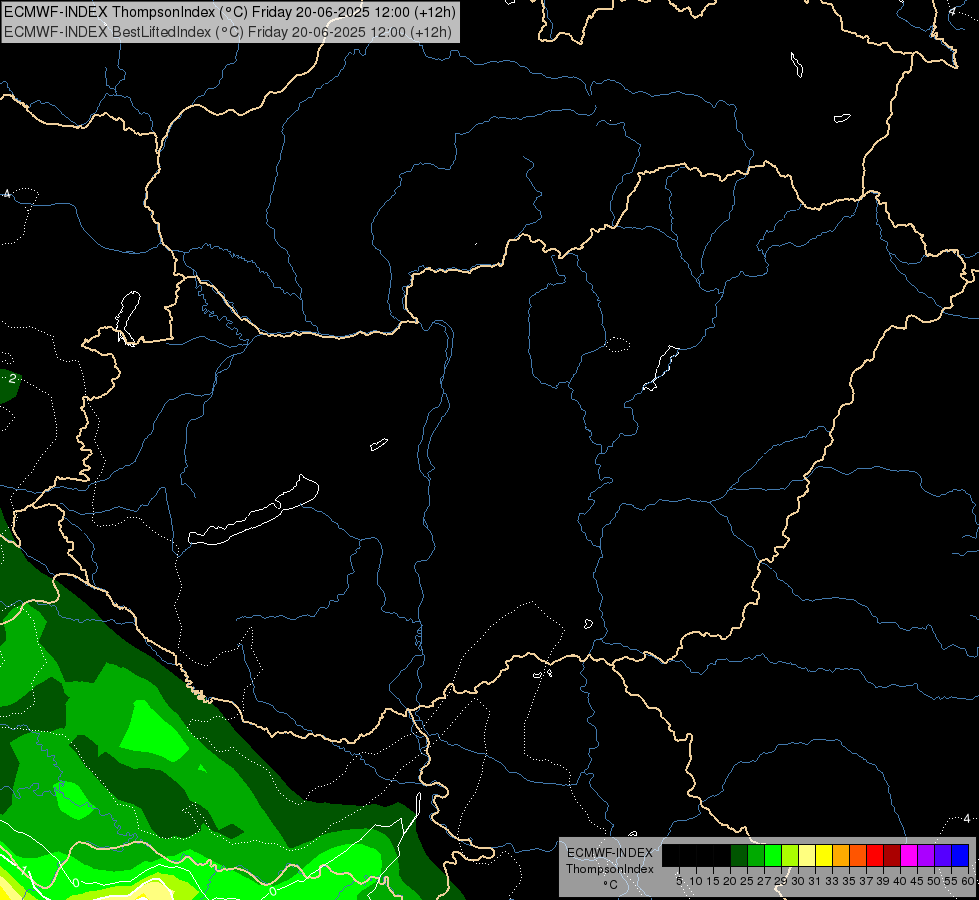Click the legend tick label 27
979x900 pixels.
click(x=764, y=881)
